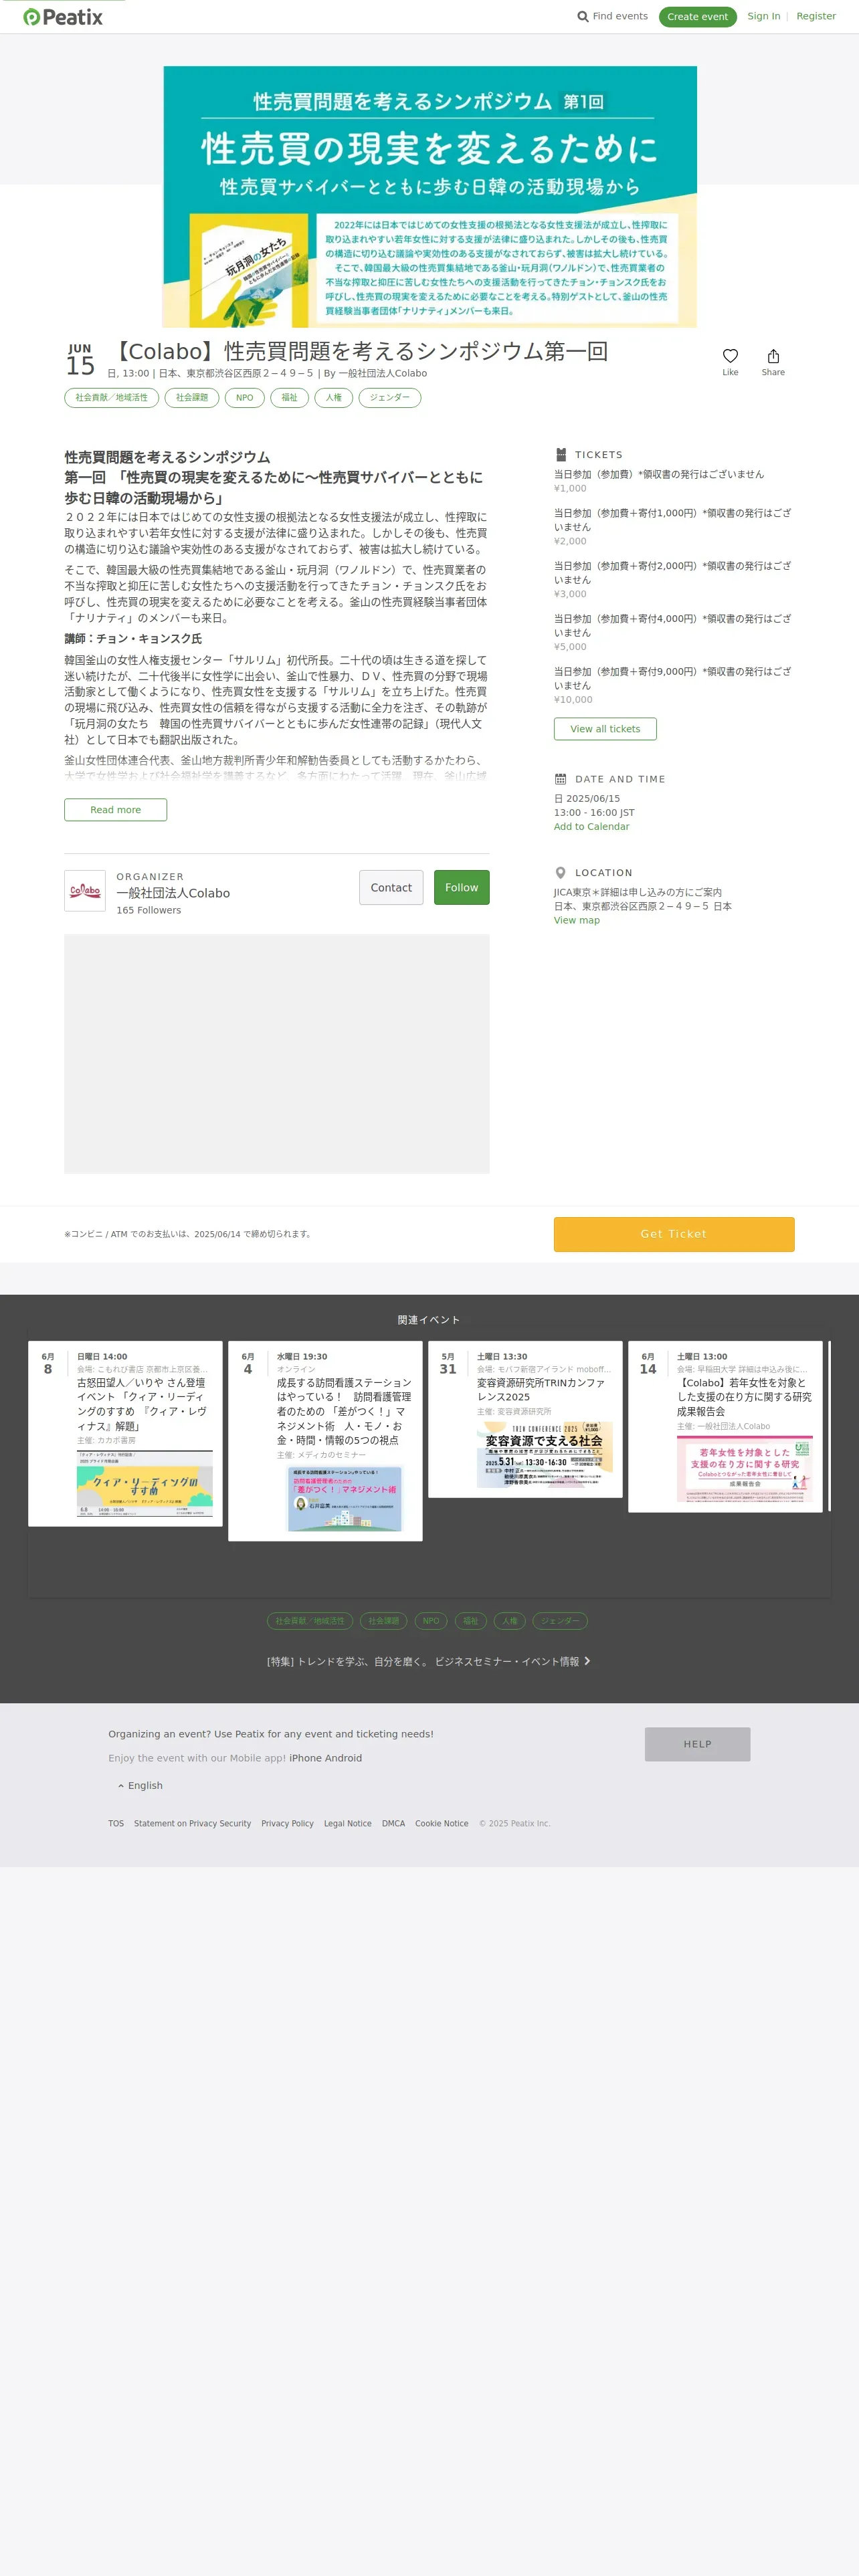859x2576 pixels.
Task: Like the event with the heart icon
Action: [x=730, y=356]
